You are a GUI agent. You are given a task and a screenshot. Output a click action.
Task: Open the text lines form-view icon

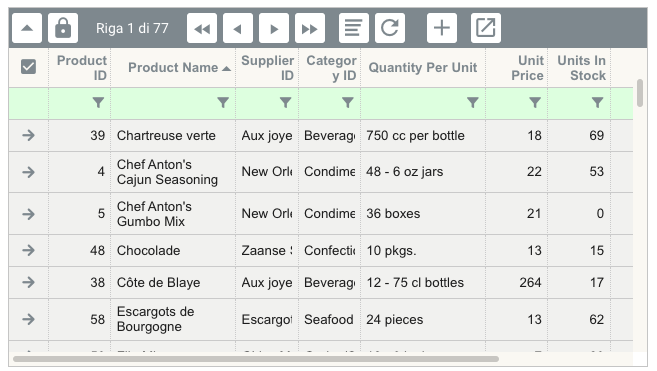coord(354,28)
